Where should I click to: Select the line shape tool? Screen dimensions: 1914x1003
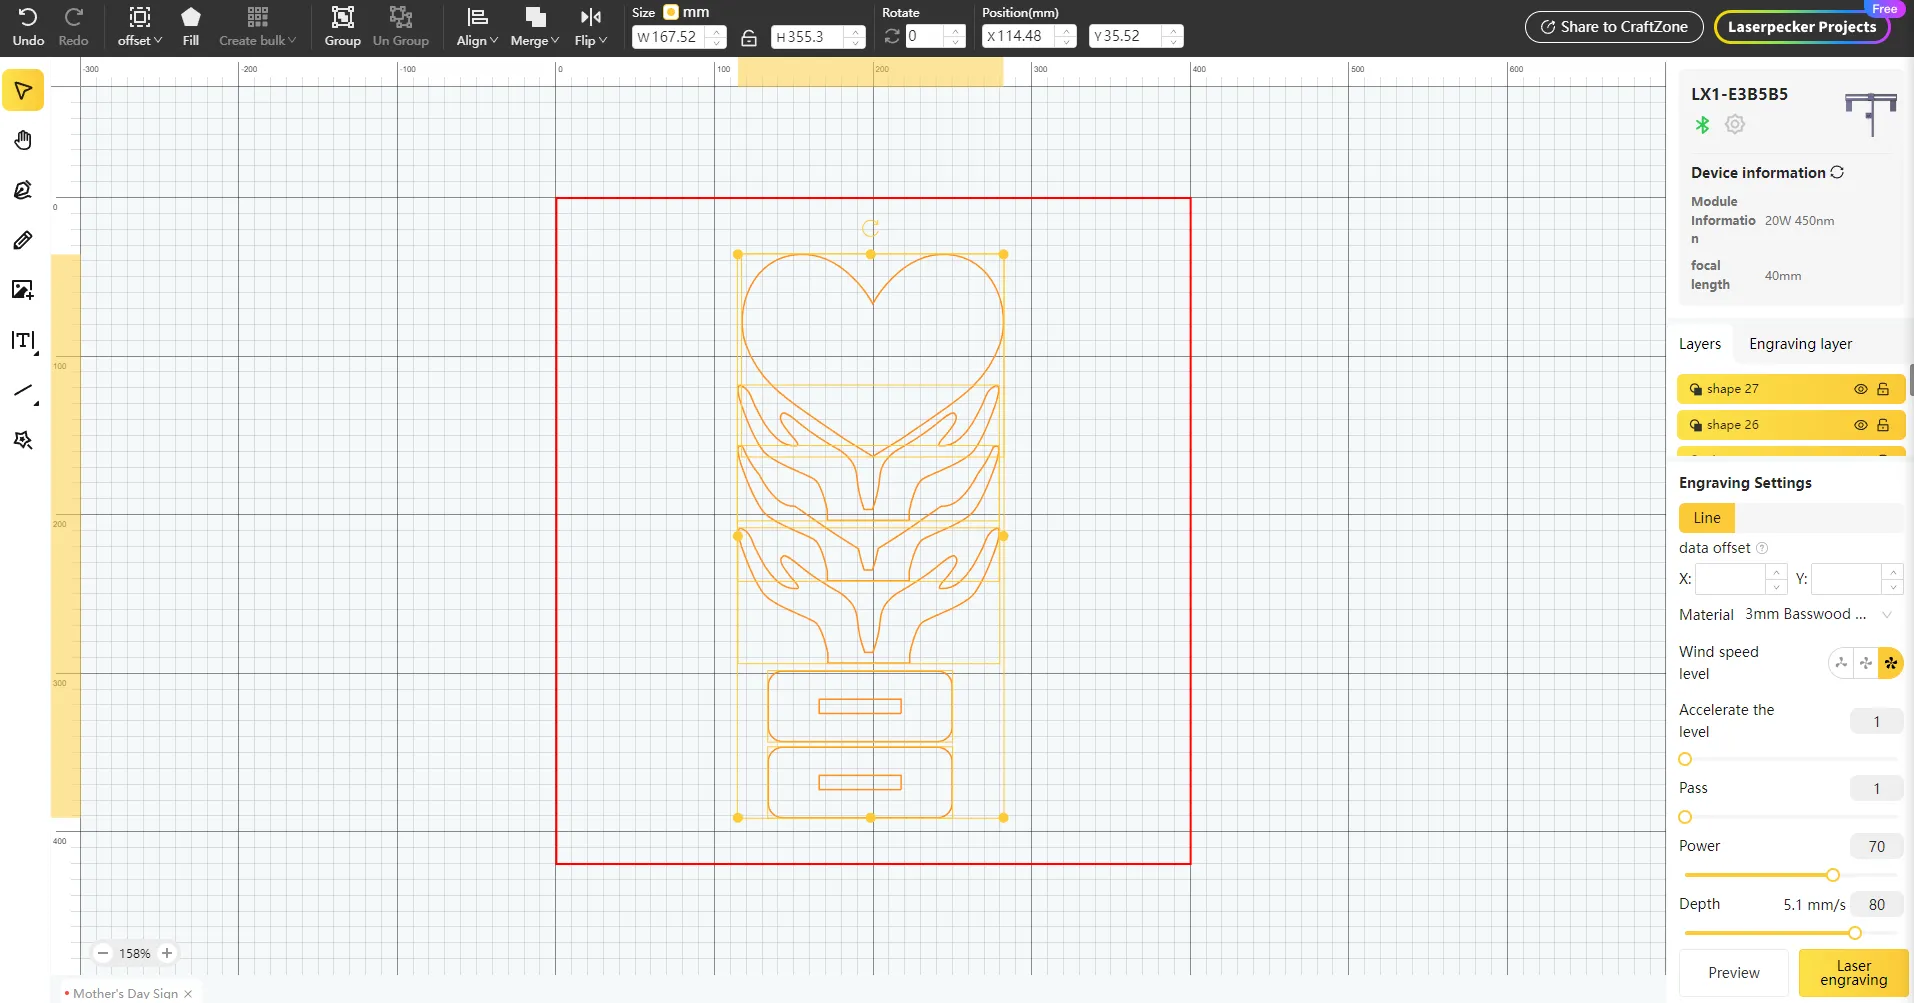pyautogui.click(x=23, y=391)
